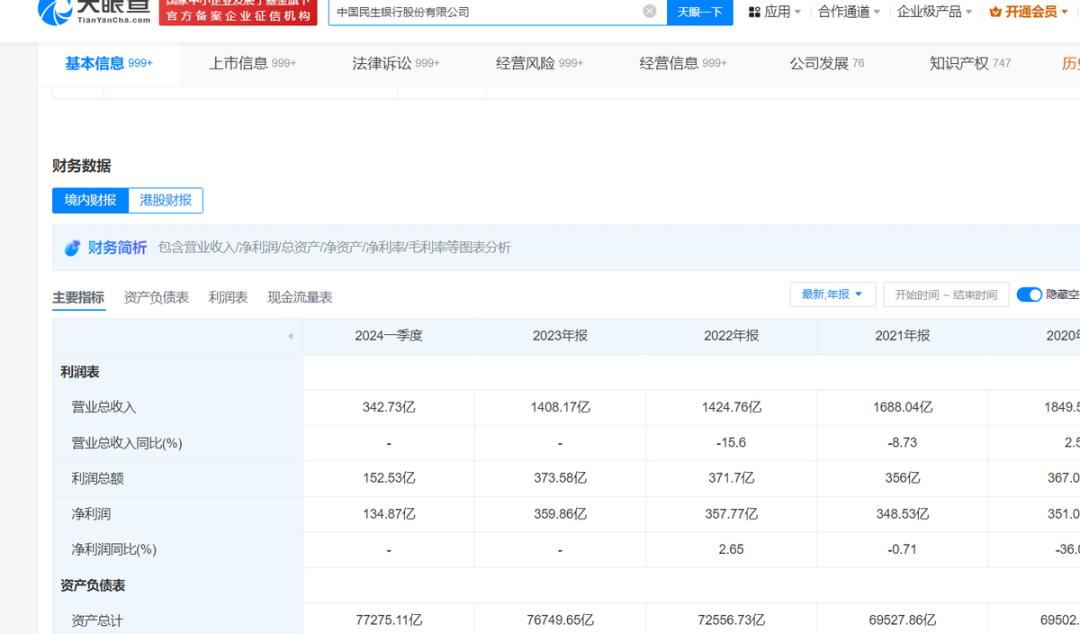1080x634 pixels.
Task: Switch to 港股财报 option
Action: tap(165, 200)
